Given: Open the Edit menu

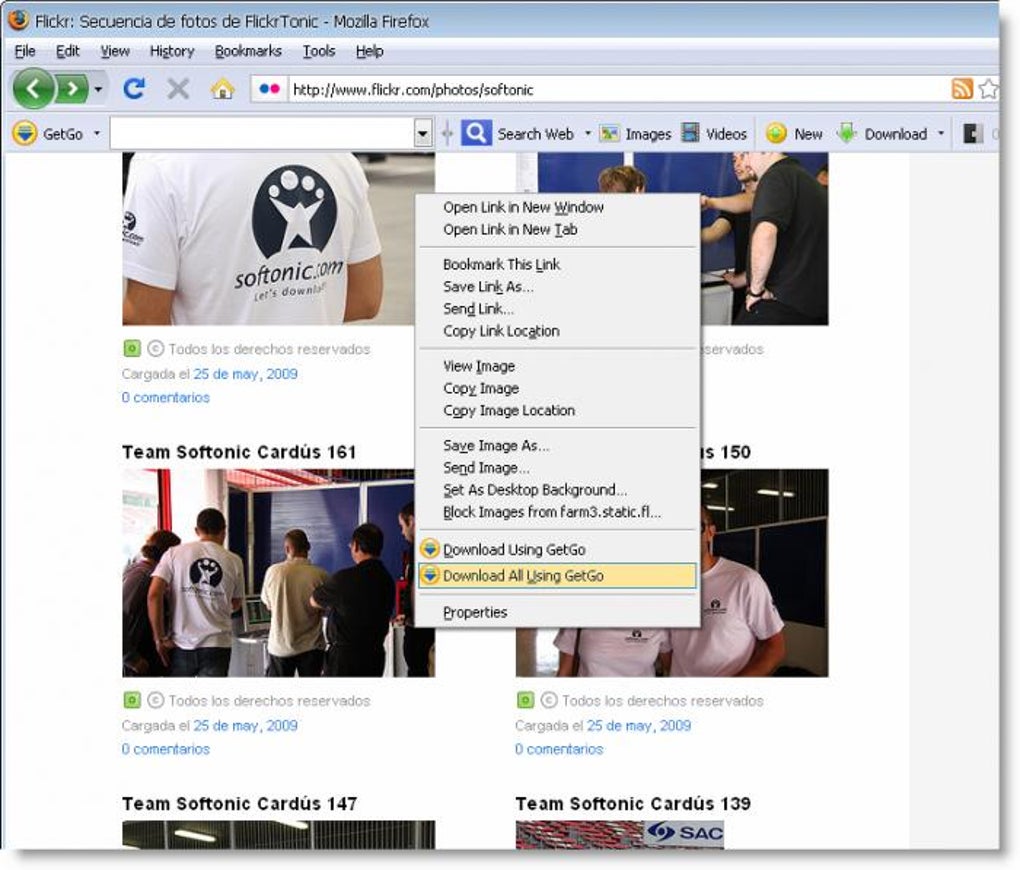Looking at the screenshot, I should point(68,51).
